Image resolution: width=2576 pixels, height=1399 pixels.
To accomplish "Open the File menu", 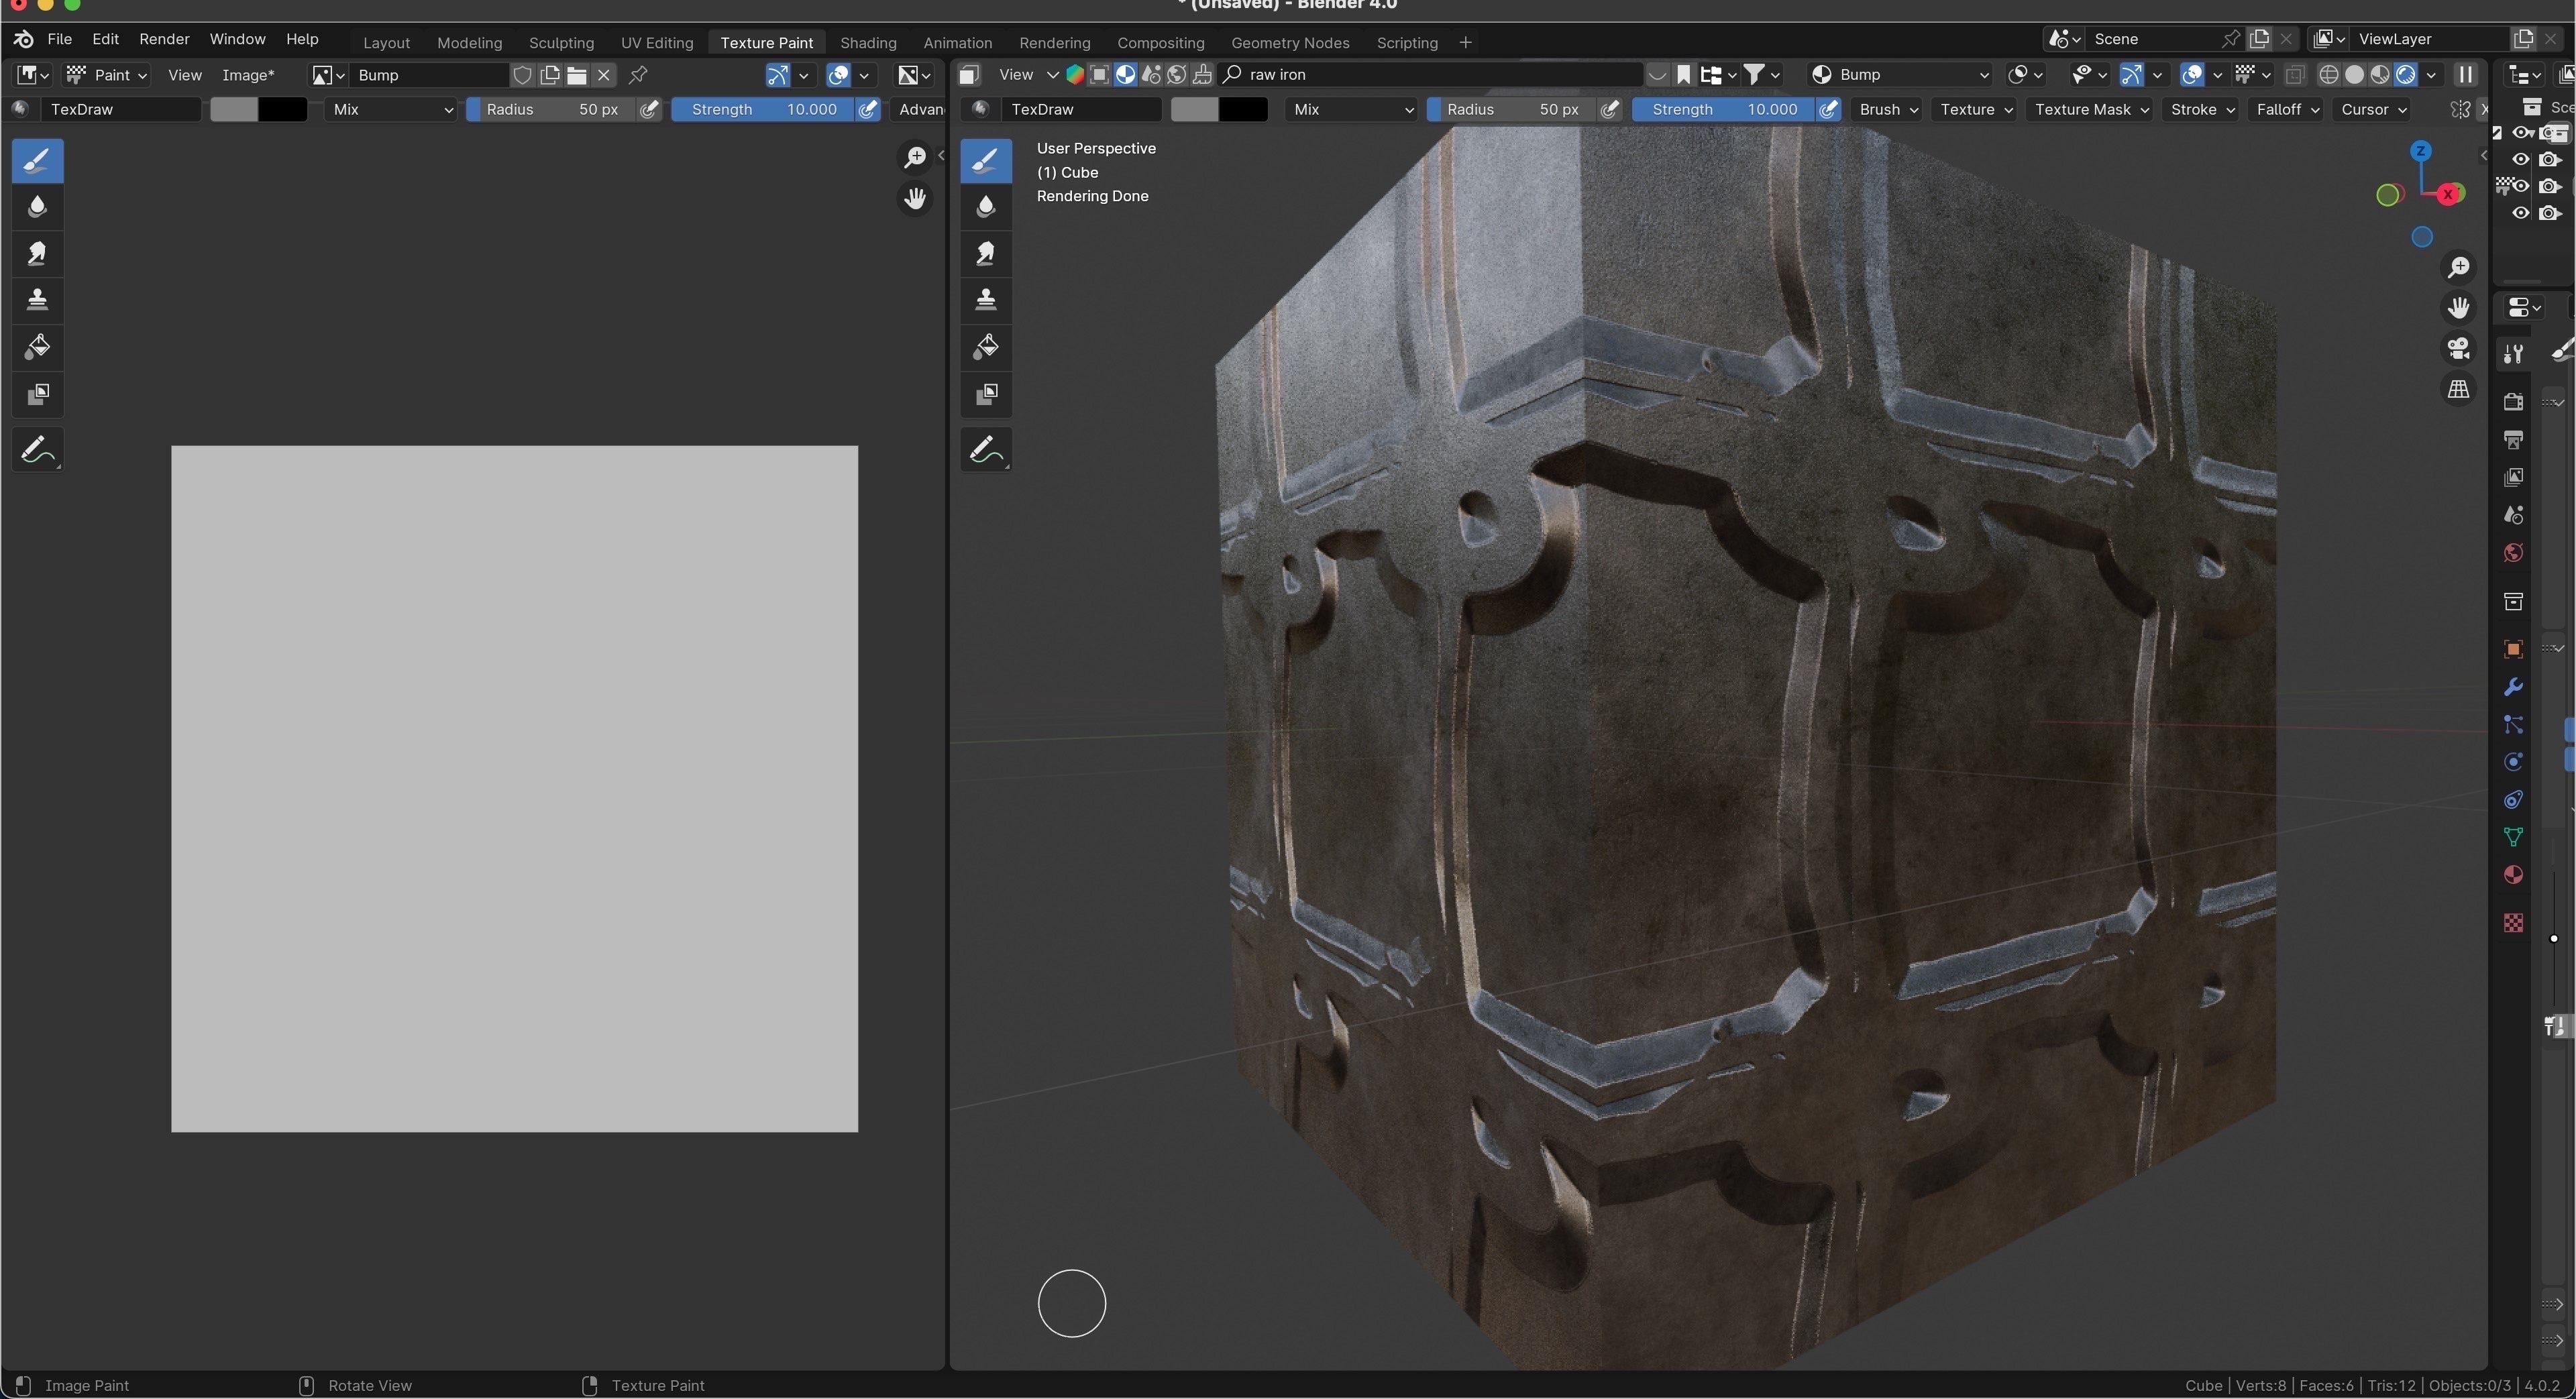I will tap(60, 39).
